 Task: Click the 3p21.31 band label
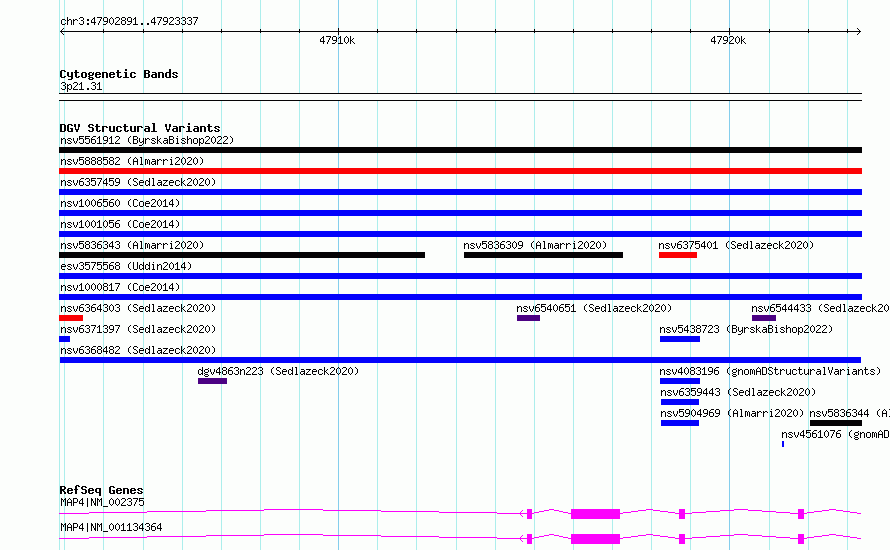point(81,86)
